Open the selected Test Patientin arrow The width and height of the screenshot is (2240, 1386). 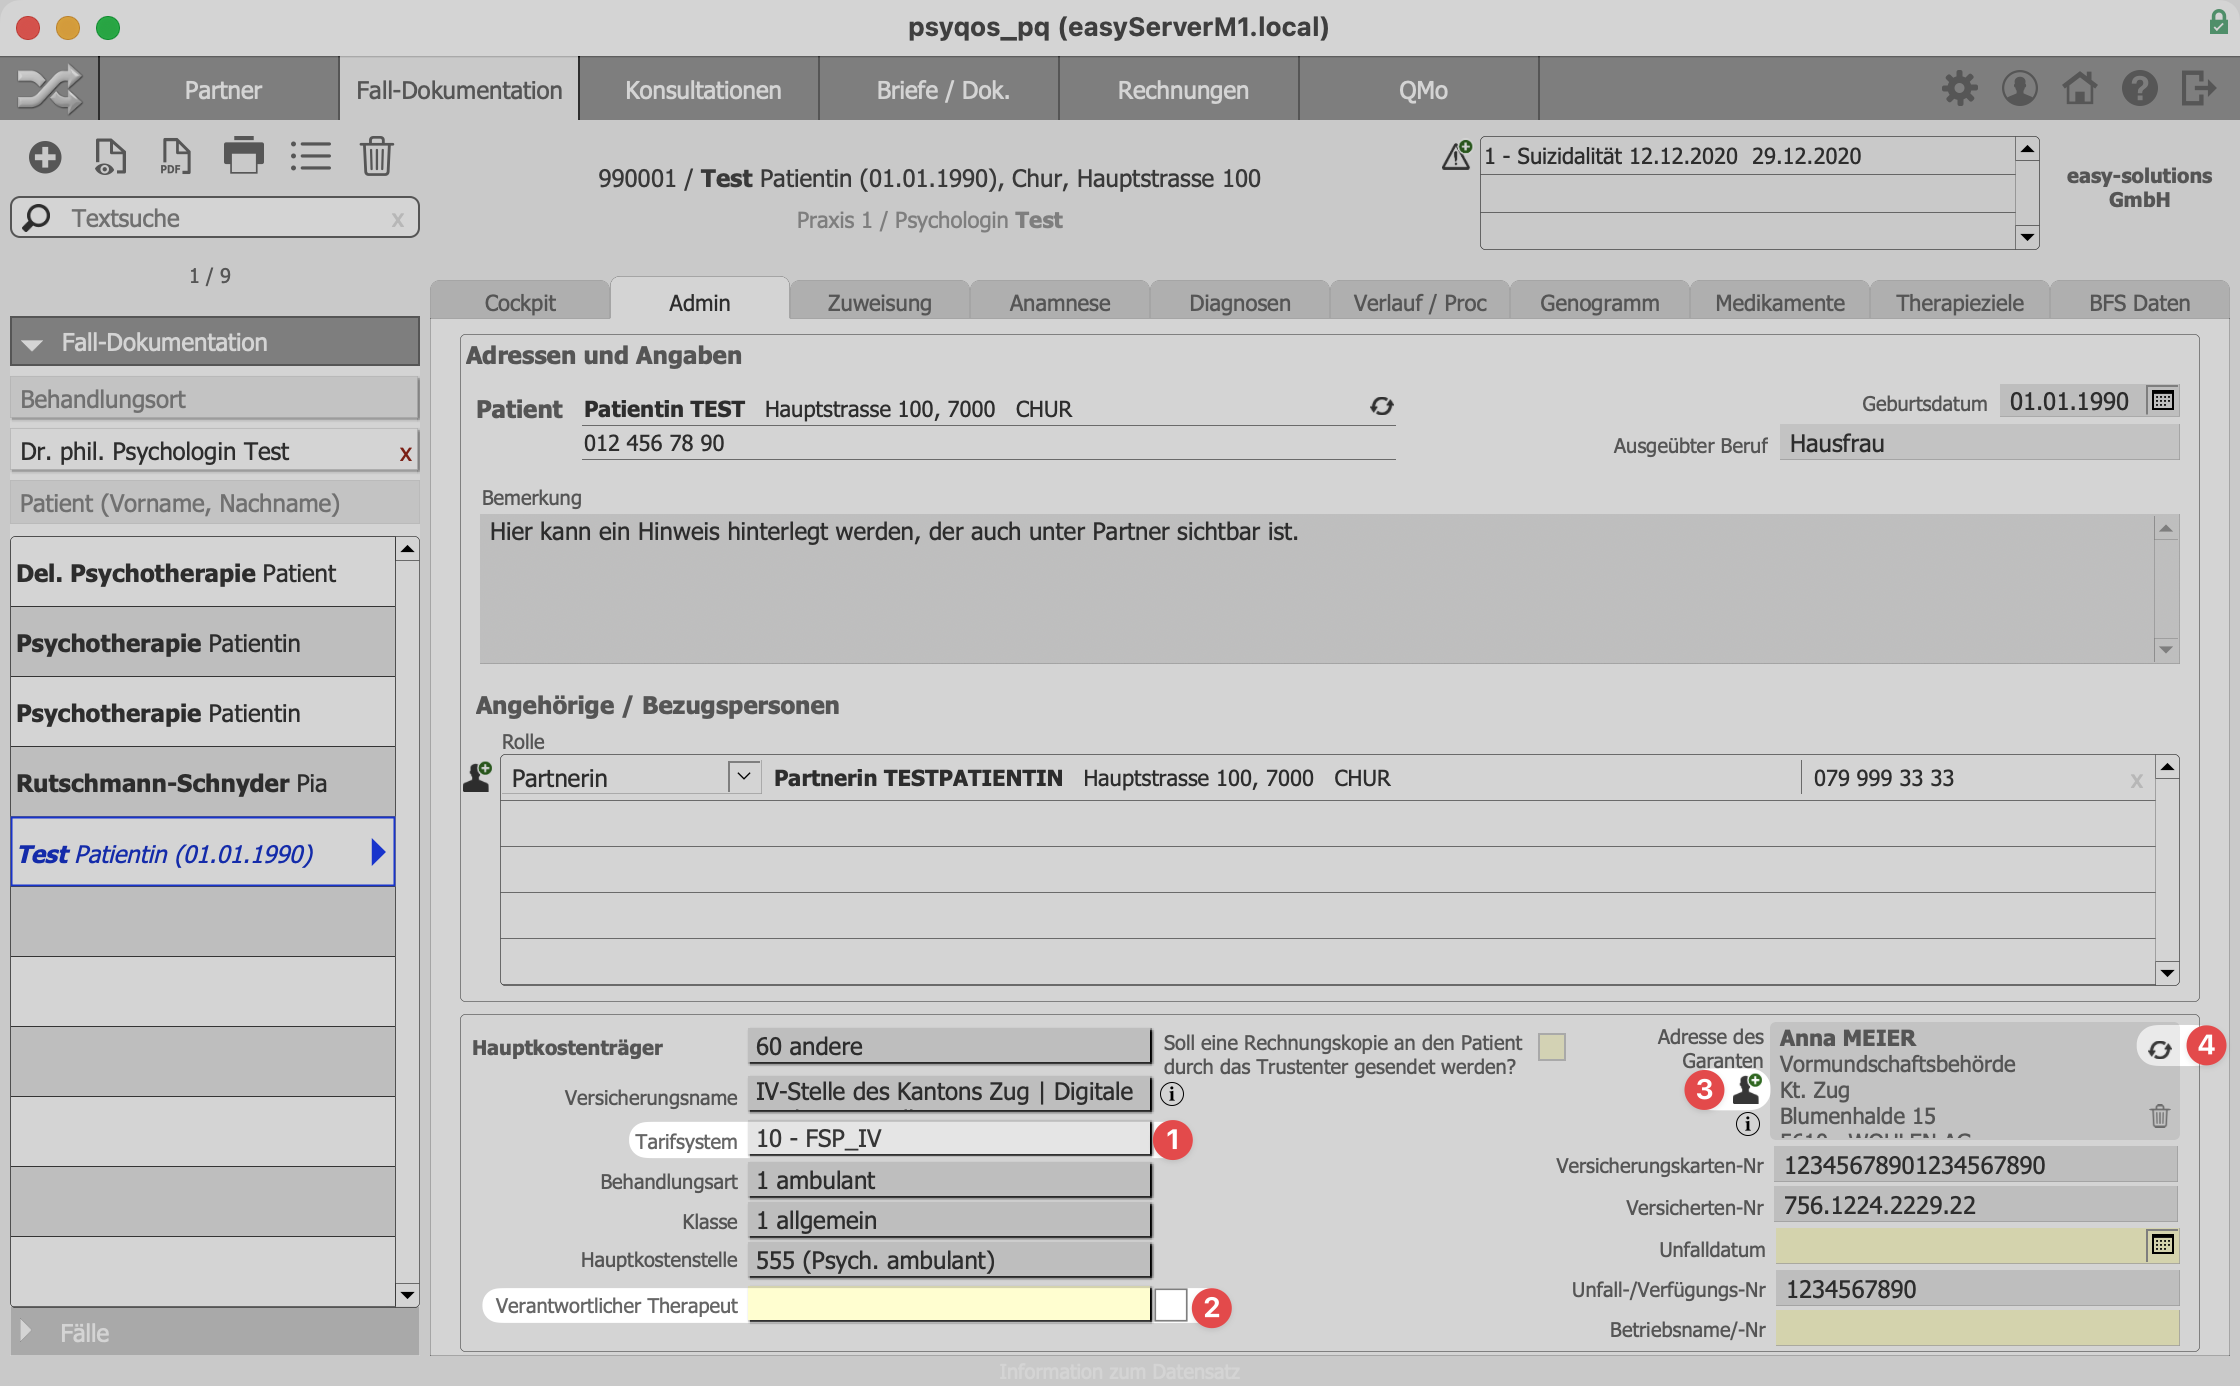(378, 852)
